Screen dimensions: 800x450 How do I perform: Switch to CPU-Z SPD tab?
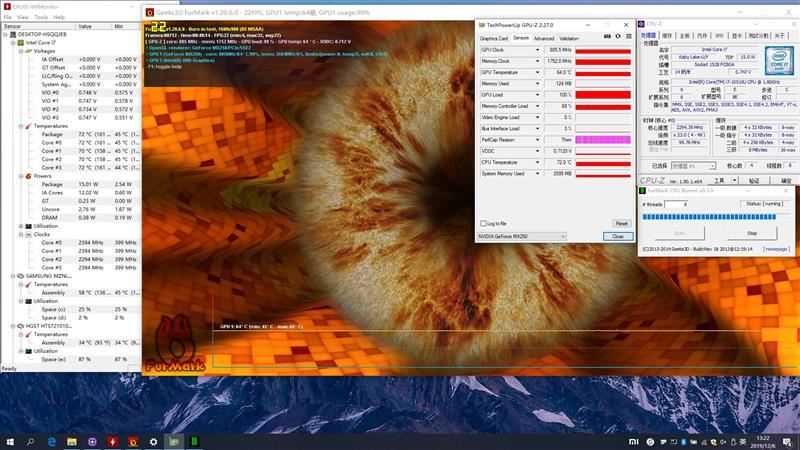(719, 36)
